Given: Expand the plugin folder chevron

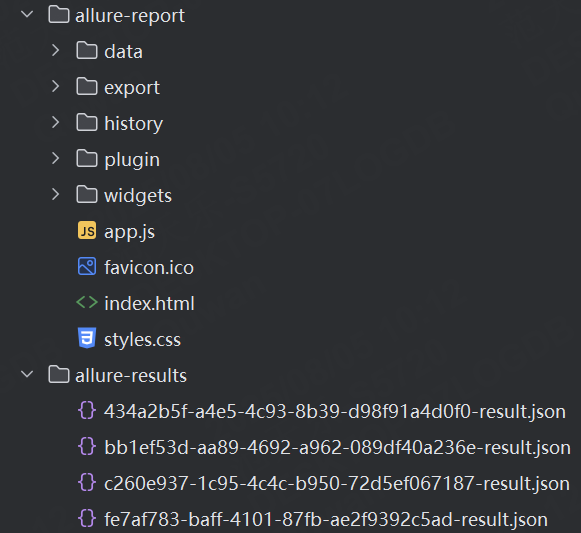Looking at the screenshot, I should point(56,158).
